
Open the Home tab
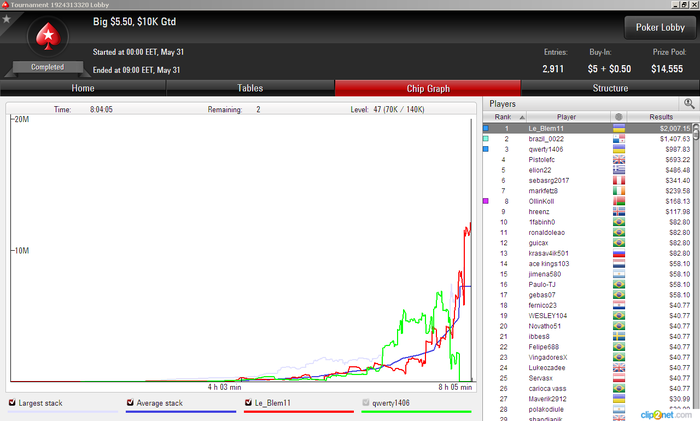83,88
